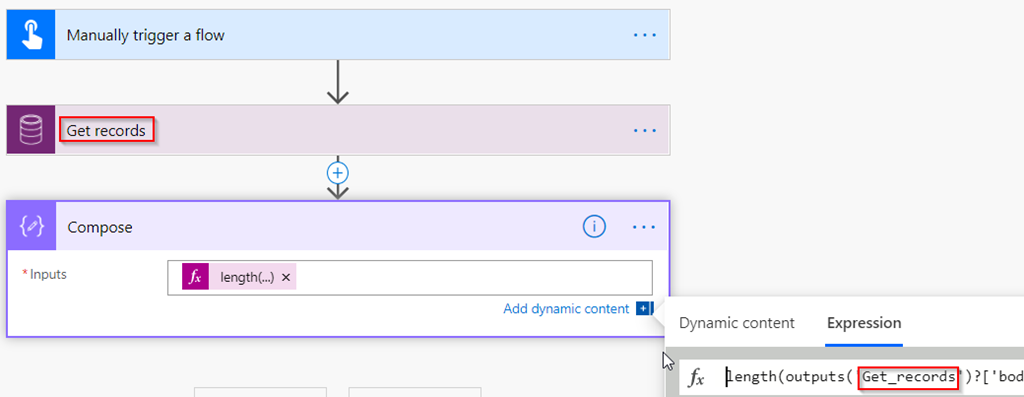Open the Get records ellipsis menu

(644, 131)
